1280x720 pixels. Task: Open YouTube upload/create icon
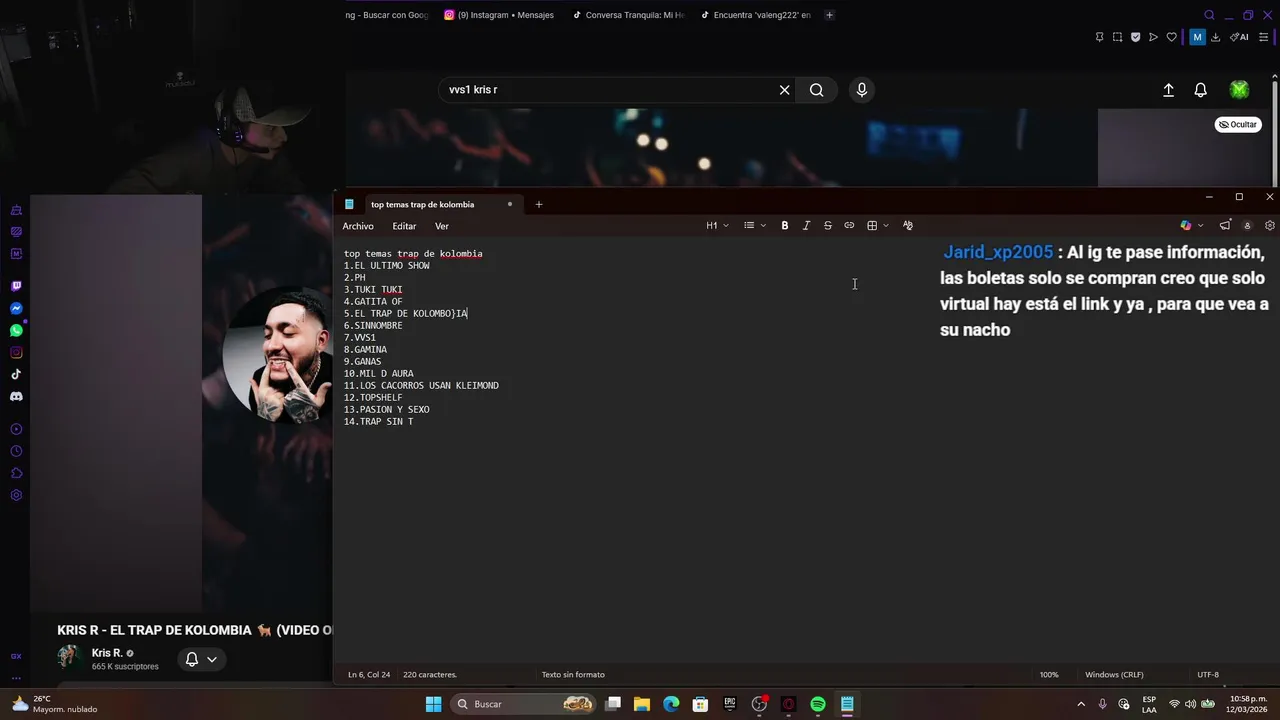(x=1168, y=90)
